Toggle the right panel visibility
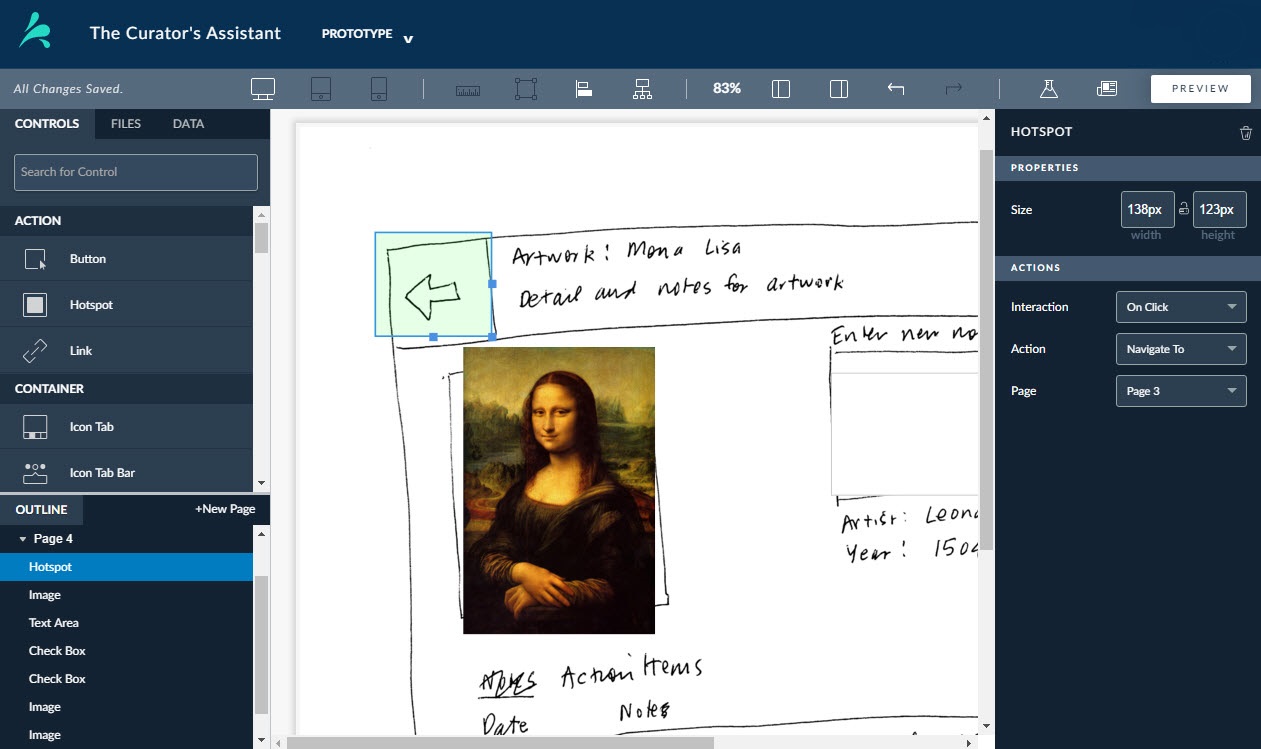Image resolution: width=1261 pixels, height=749 pixels. [x=839, y=89]
